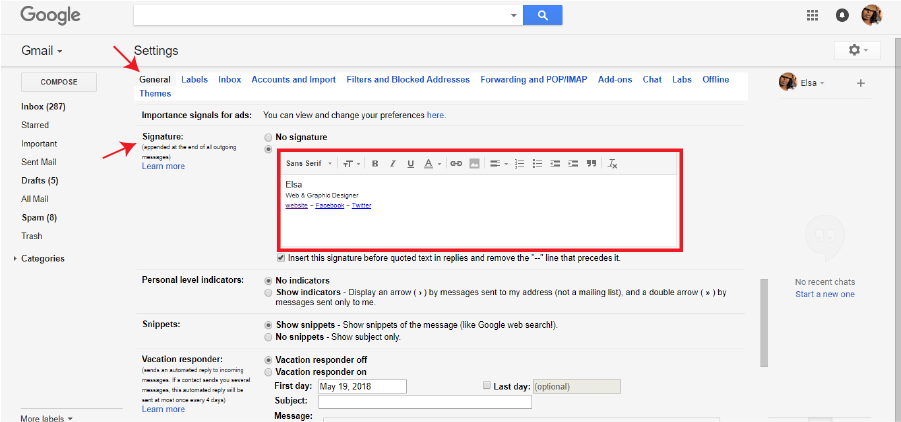Insert a link in the signature
This screenshot has height=422, width=901.
click(456, 164)
